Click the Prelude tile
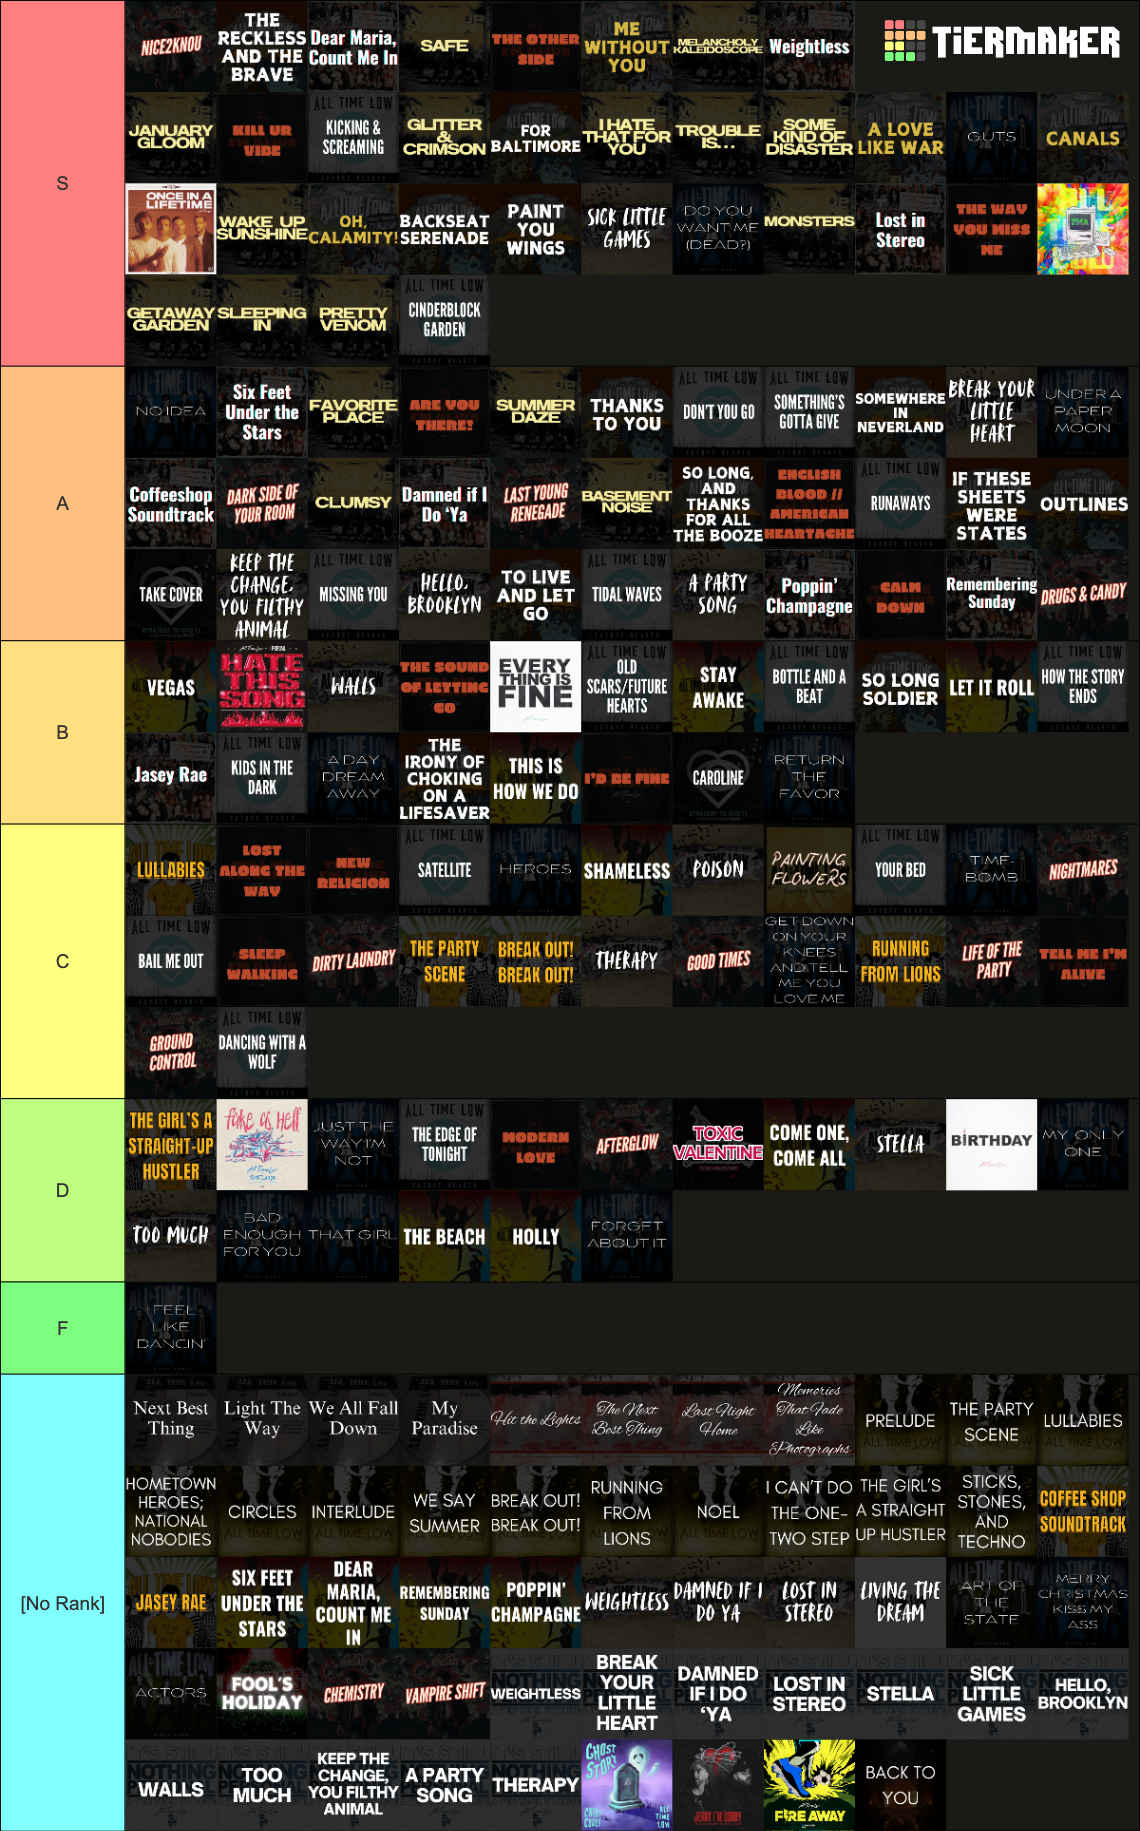The height and width of the screenshot is (1831, 1140). pos(900,1420)
